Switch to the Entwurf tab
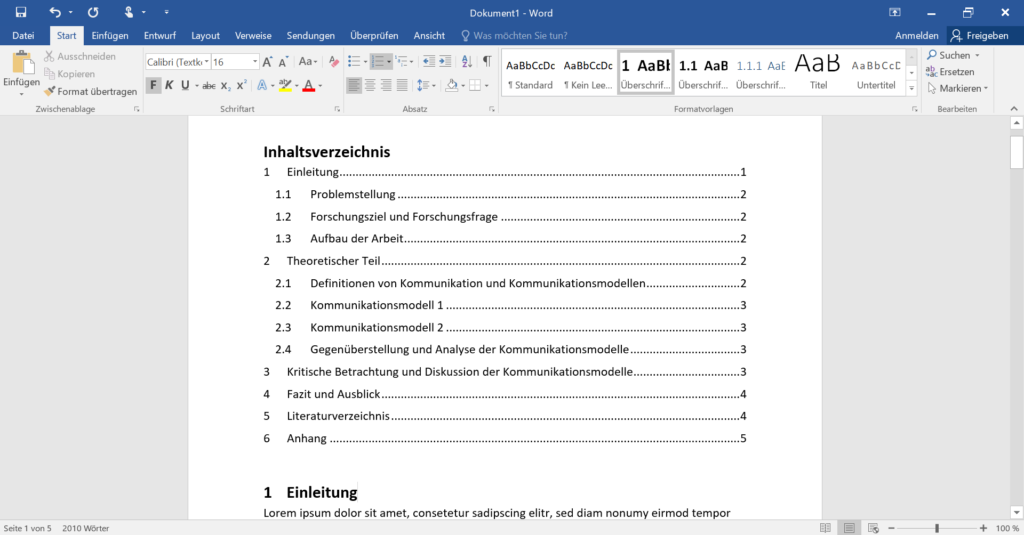 coord(160,35)
